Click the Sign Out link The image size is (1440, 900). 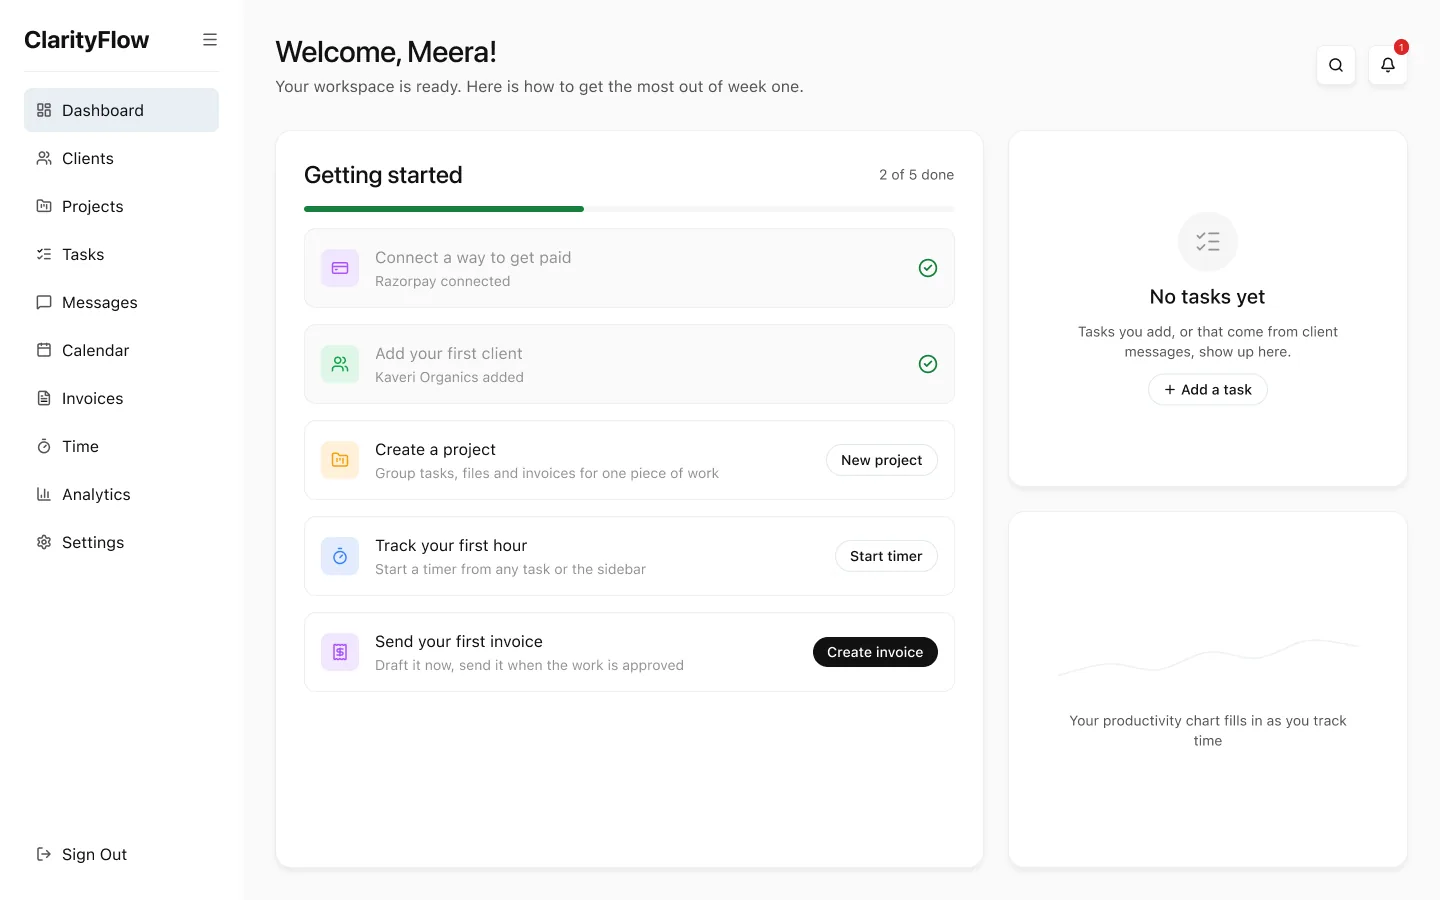pyautogui.click(x=121, y=854)
